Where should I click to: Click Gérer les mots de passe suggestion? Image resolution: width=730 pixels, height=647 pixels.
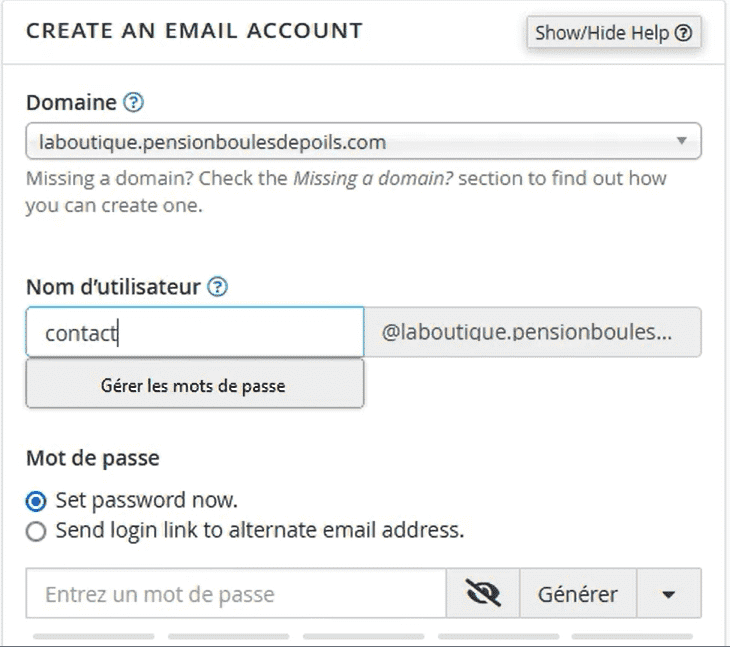pos(195,385)
